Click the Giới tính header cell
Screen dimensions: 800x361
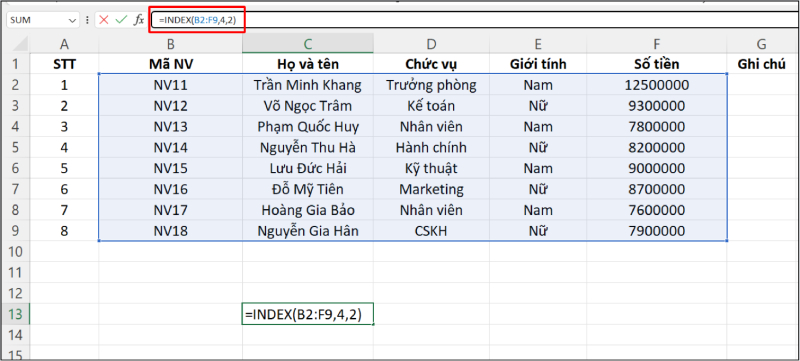538,64
